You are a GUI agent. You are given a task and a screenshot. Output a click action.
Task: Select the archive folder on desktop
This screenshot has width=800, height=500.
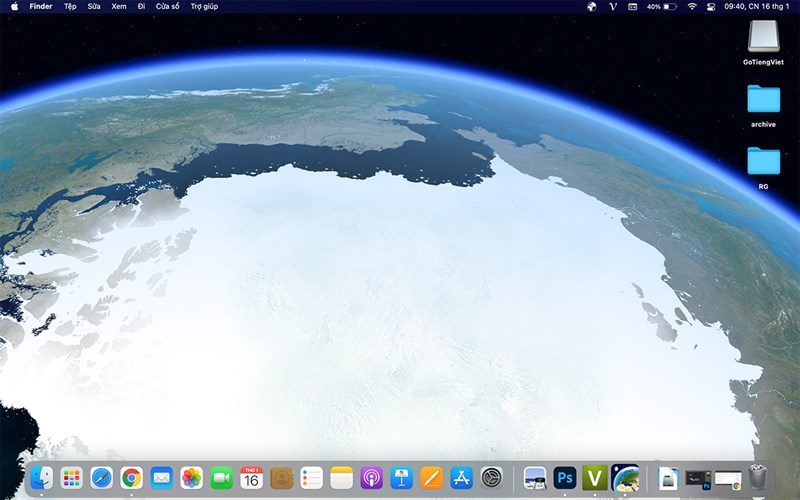tap(763, 106)
